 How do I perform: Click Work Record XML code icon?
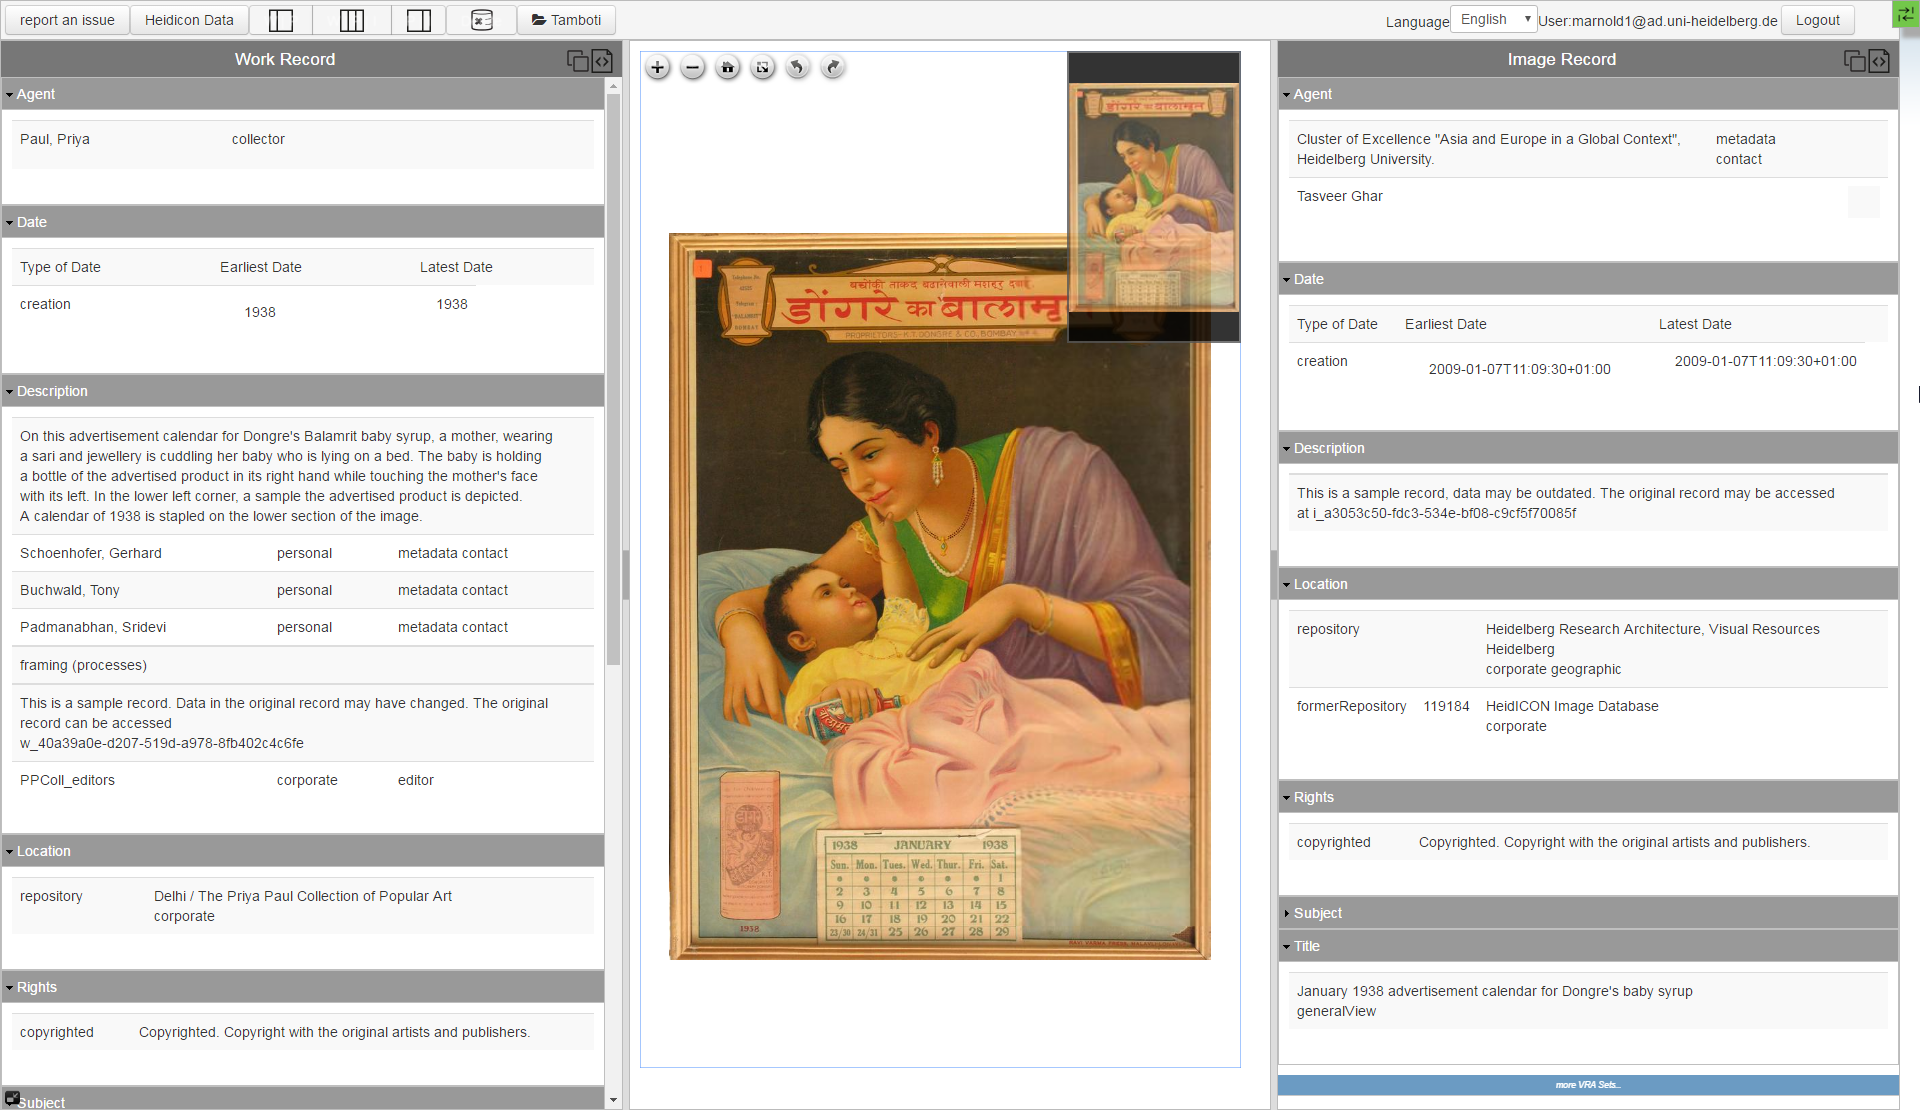pos(602,61)
